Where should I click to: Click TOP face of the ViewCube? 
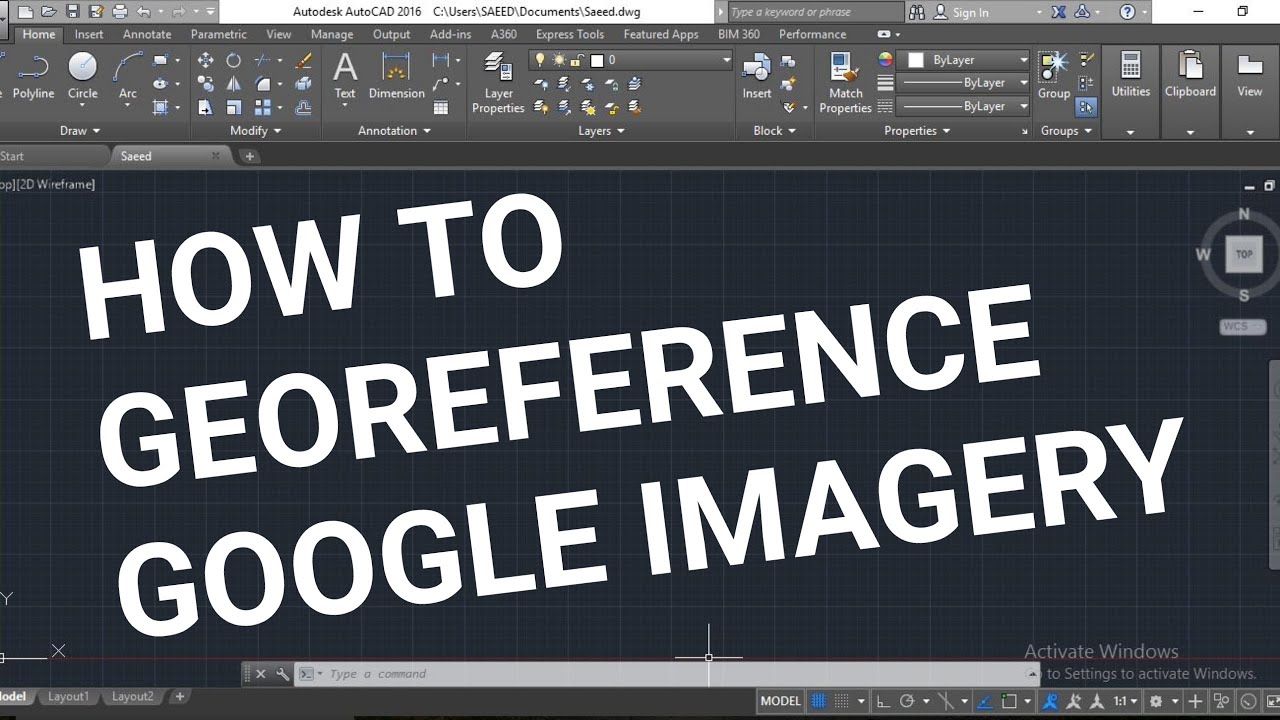(1244, 254)
